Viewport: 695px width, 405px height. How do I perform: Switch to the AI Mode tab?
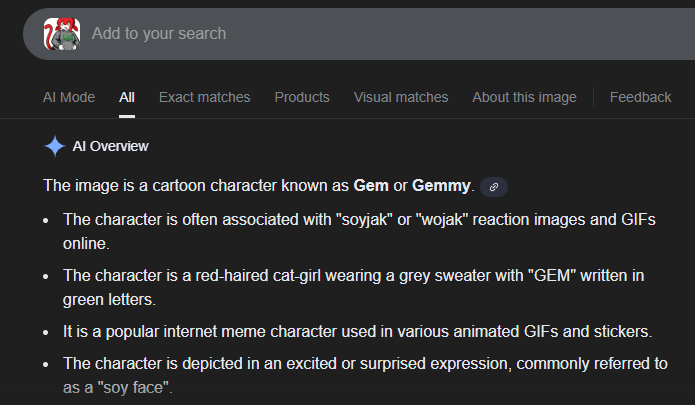point(69,97)
